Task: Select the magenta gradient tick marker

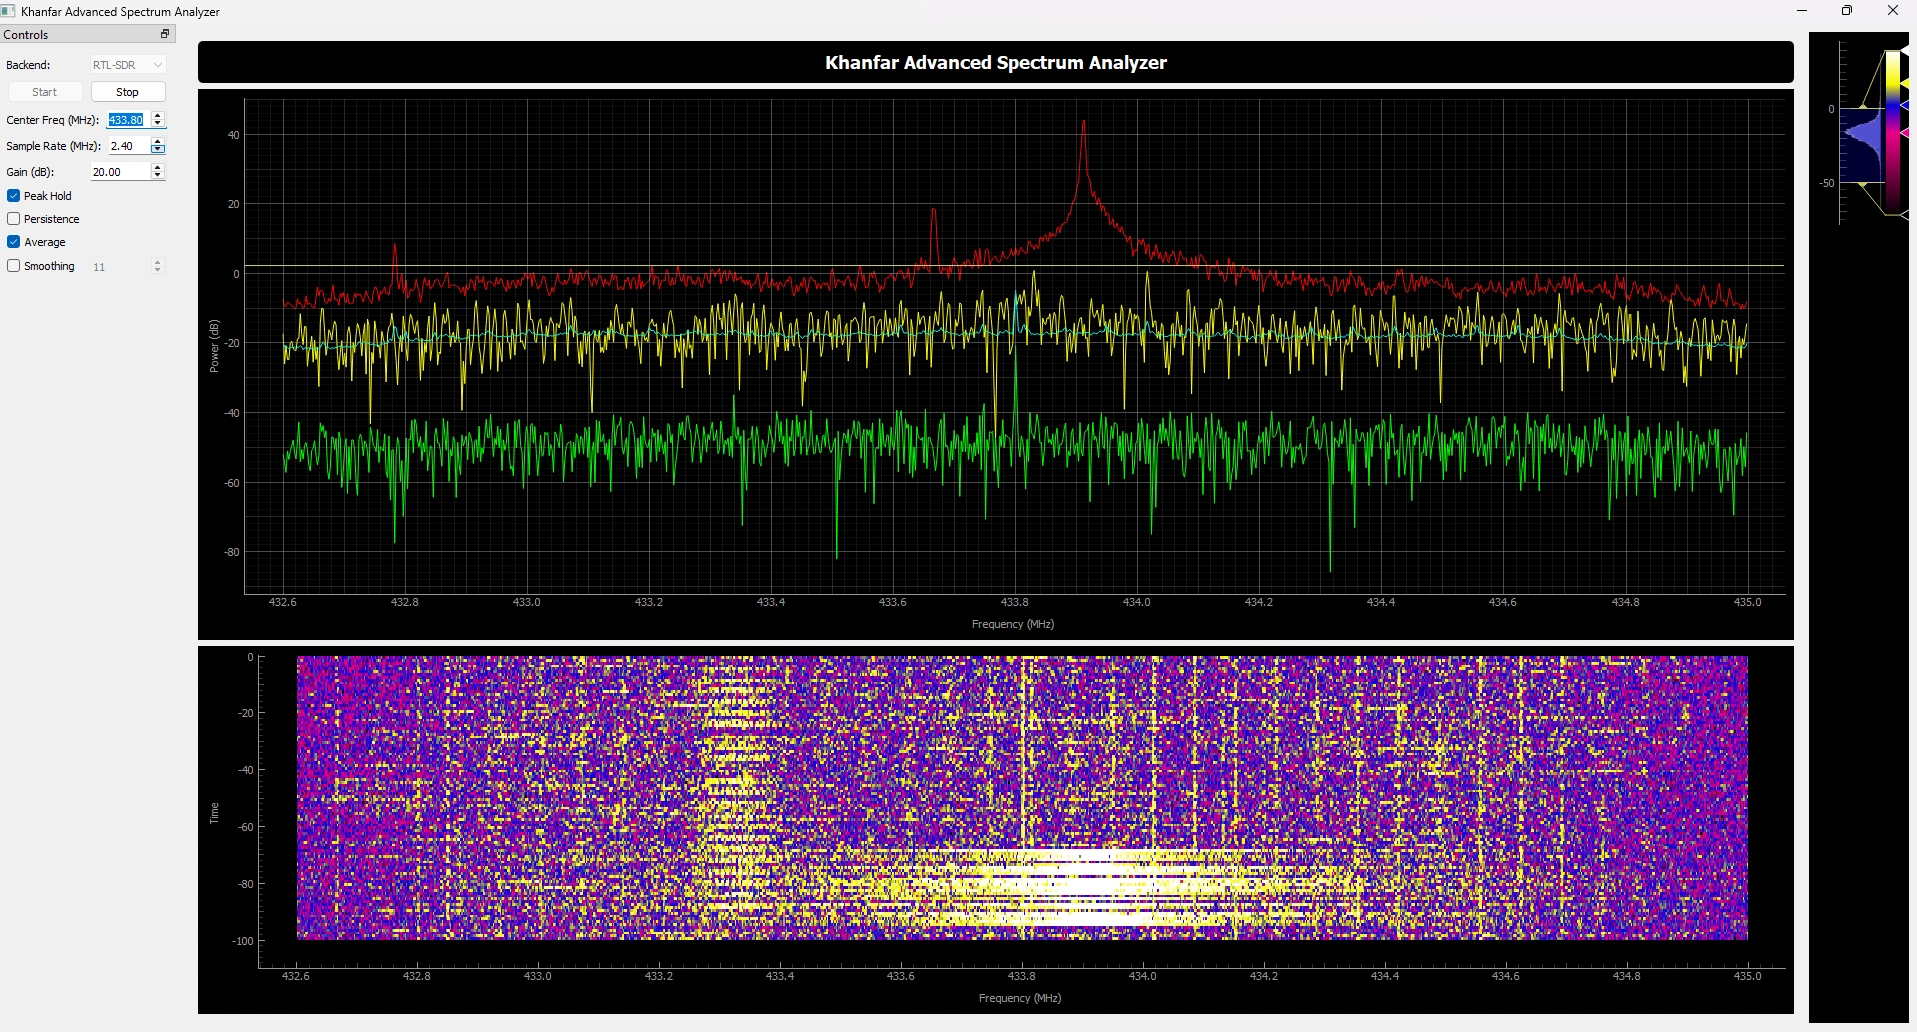Action: [x=1905, y=133]
